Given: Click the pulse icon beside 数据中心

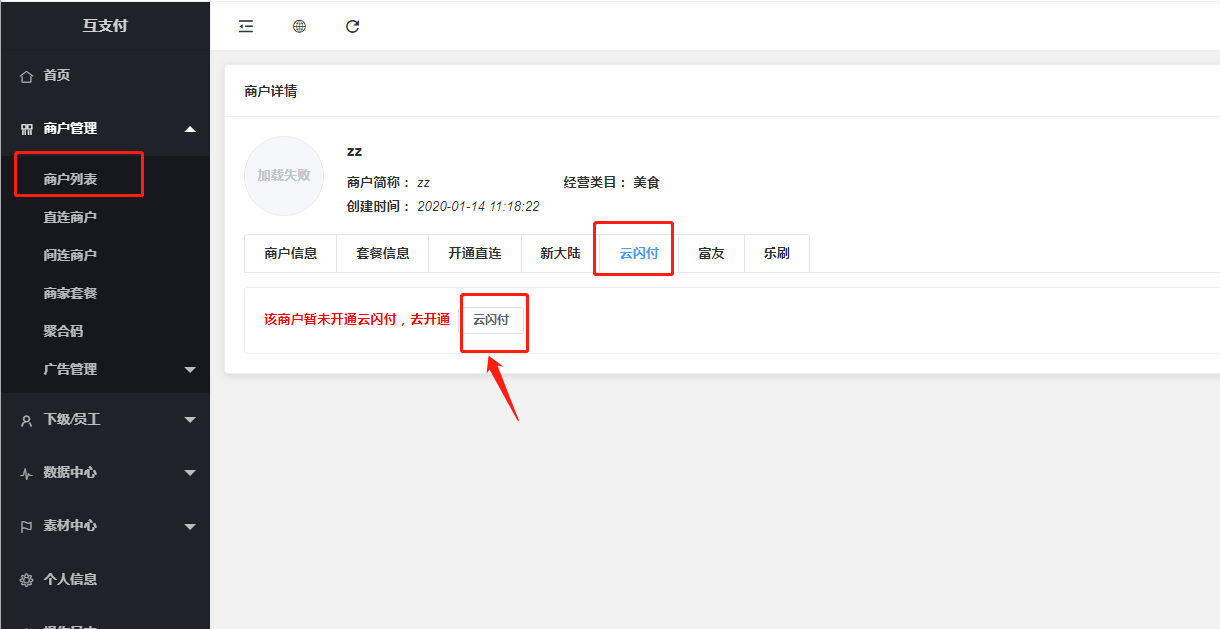Looking at the screenshot, I should point(27,474).
